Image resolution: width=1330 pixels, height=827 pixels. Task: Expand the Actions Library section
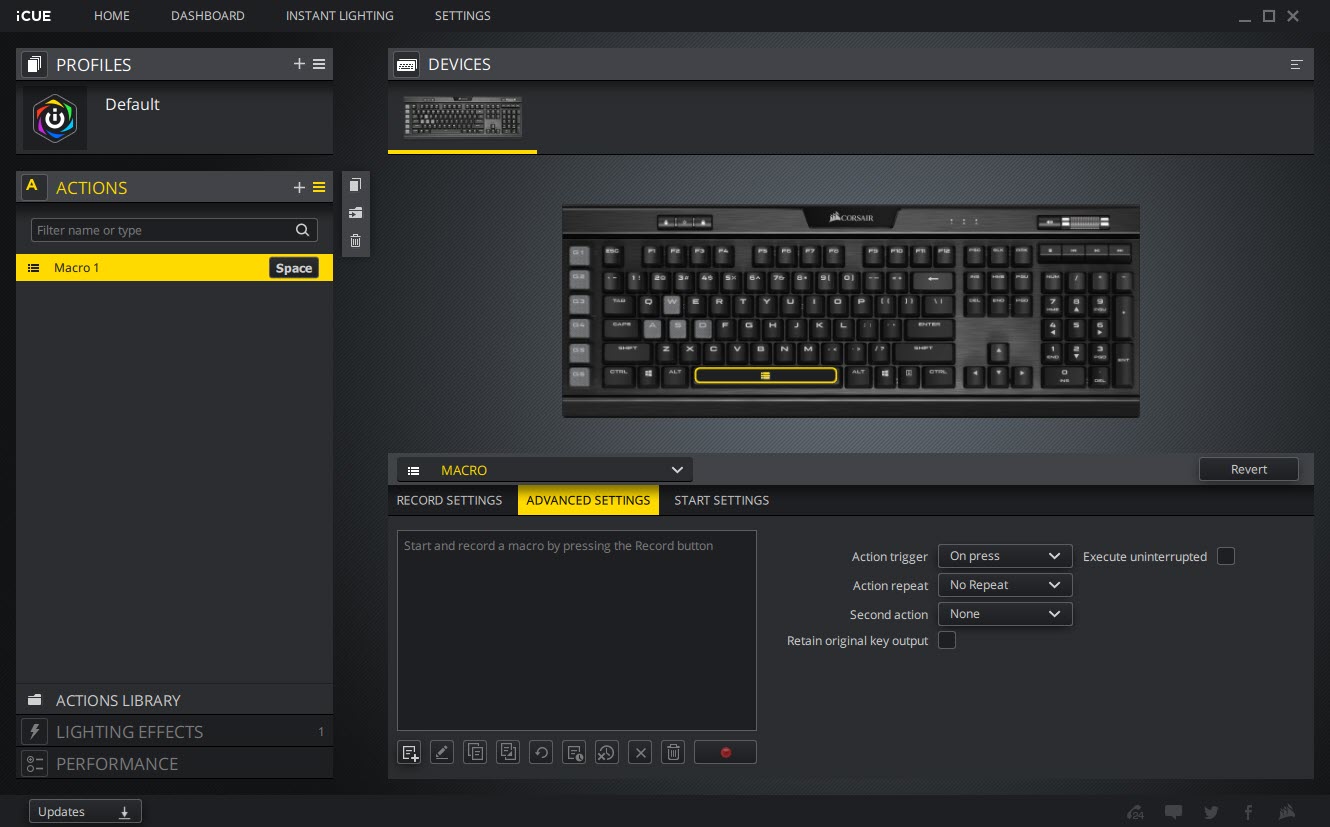[174, 700]
